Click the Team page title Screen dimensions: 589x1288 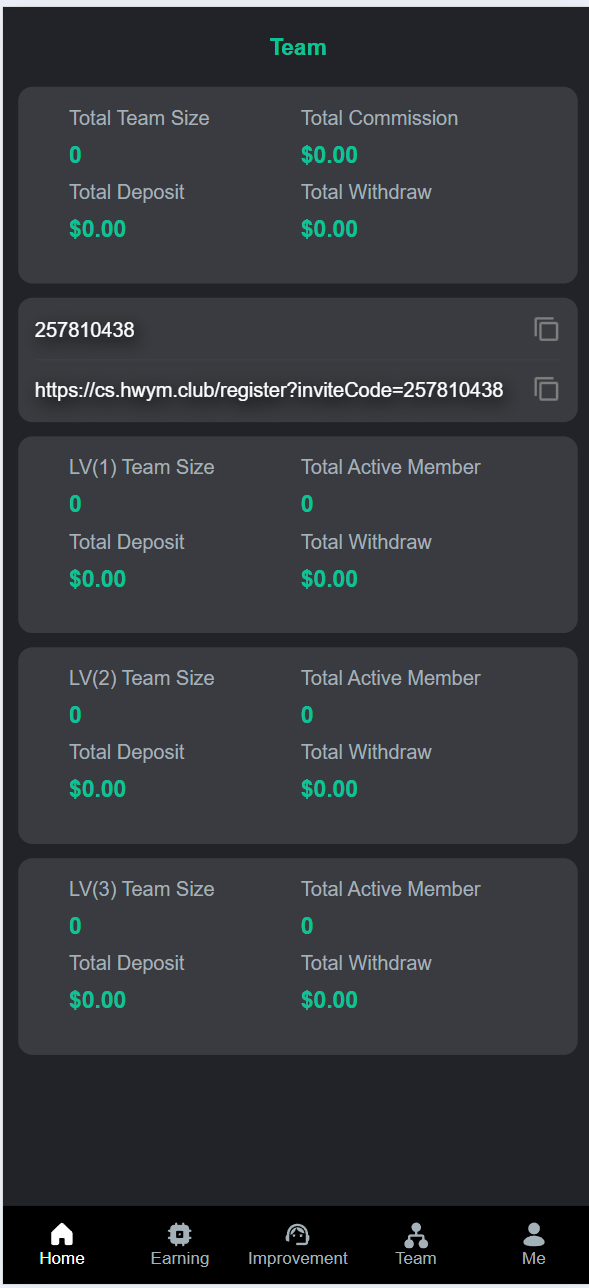[x=298, y=47]
